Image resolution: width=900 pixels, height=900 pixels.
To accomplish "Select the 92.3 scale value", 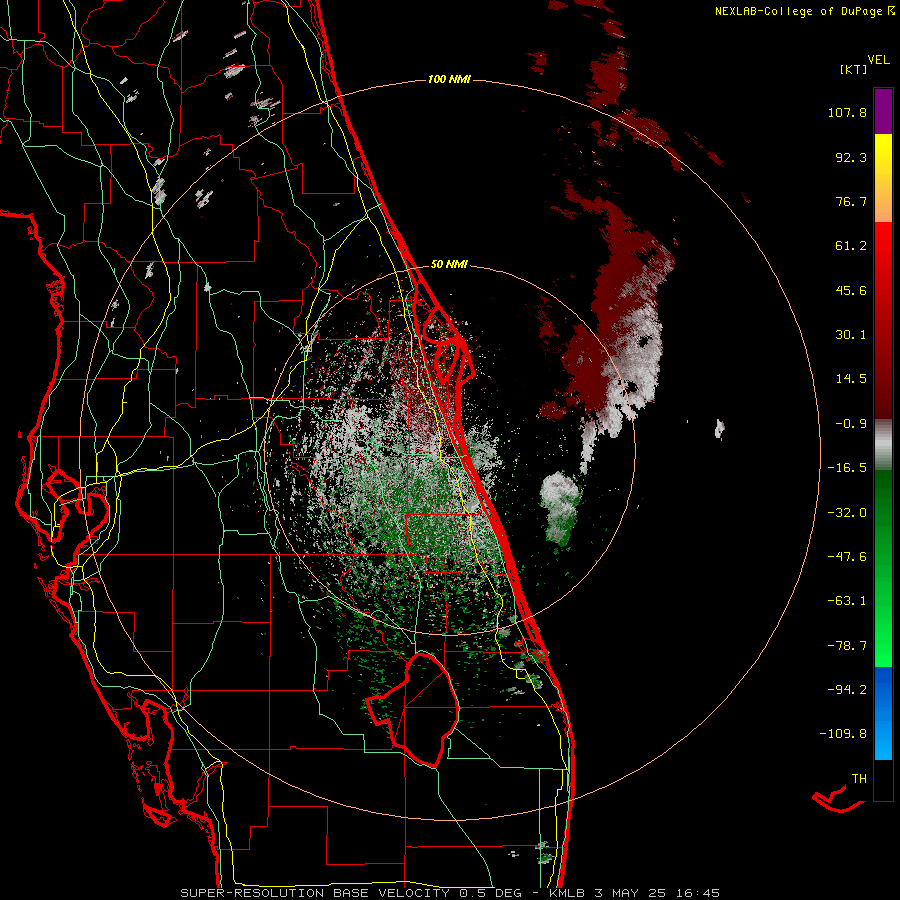I will point(851,157).
